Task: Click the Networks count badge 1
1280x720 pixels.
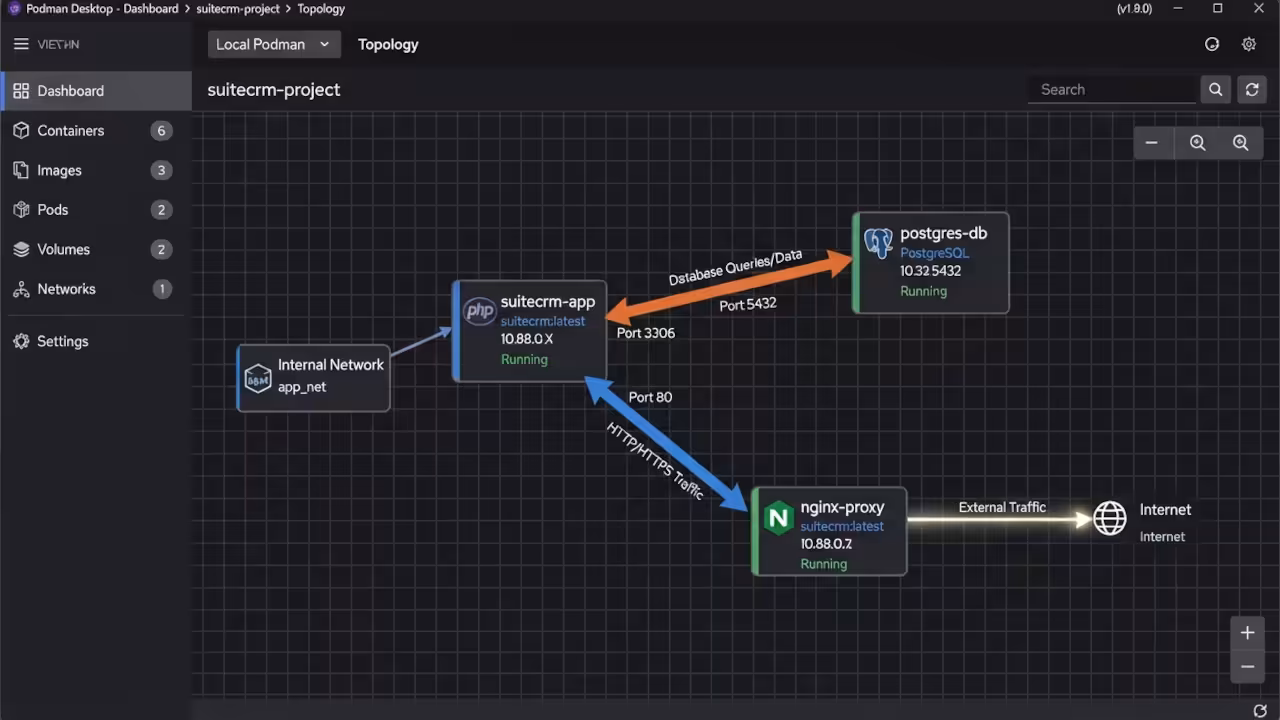Action: tap(161, 289)
